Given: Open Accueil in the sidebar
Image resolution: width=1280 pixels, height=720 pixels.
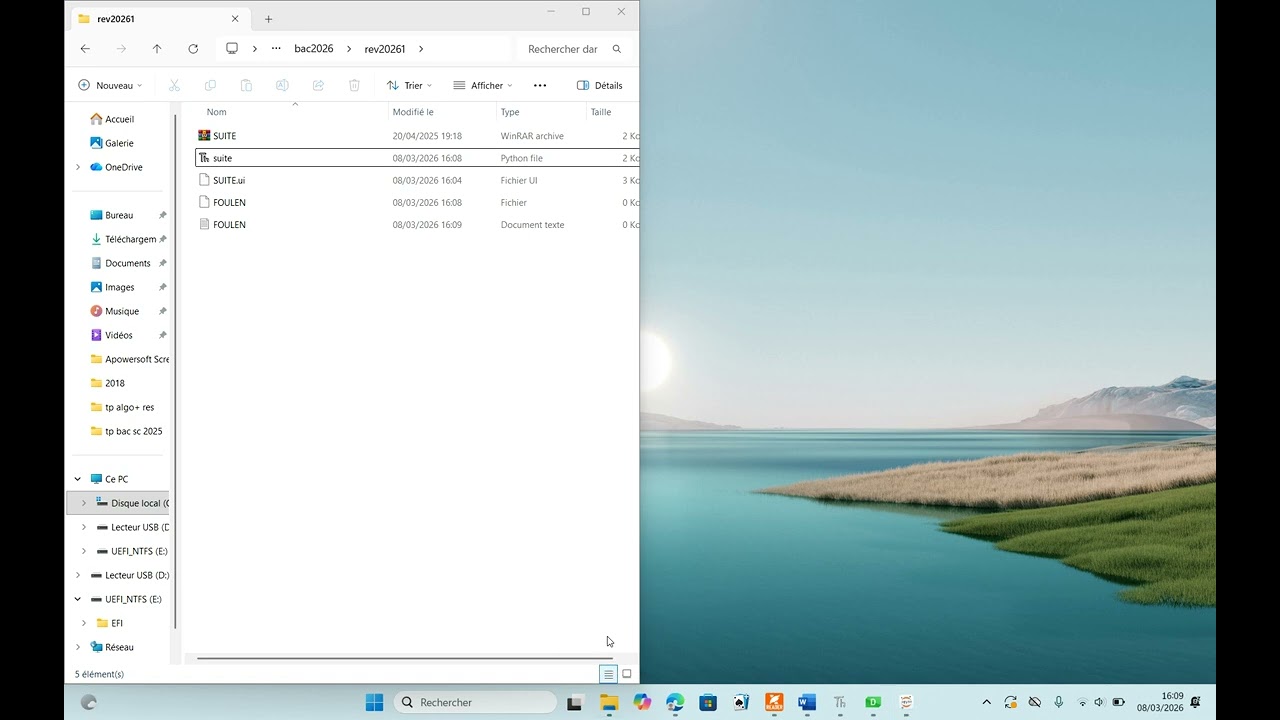Looking at the screenshot, I should [119, 119].
